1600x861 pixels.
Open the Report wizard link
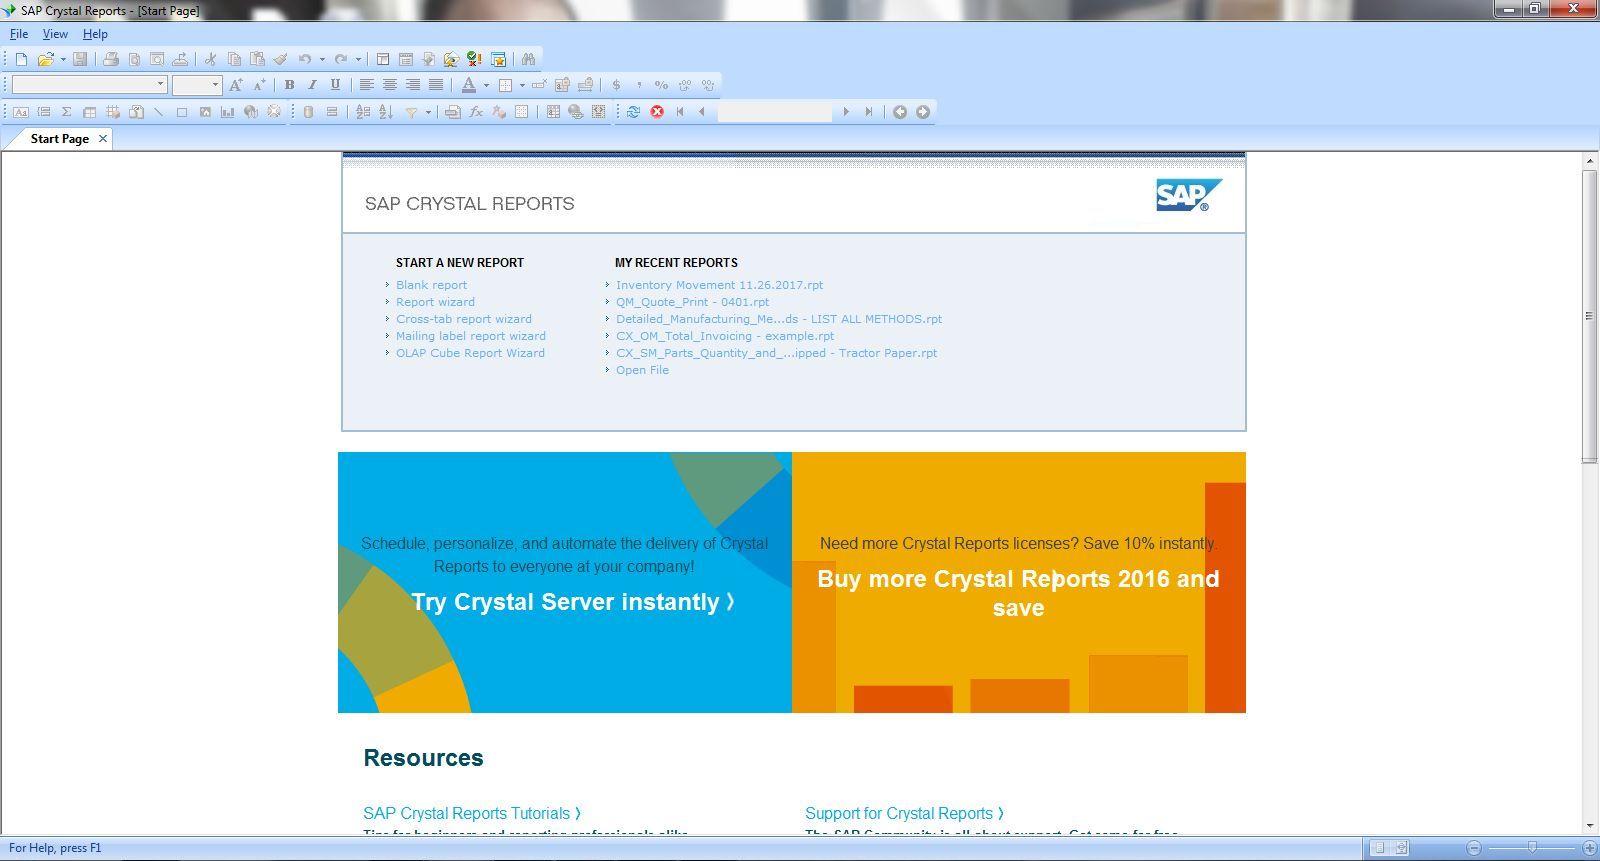pyautogui.click(x=435, y=302)
